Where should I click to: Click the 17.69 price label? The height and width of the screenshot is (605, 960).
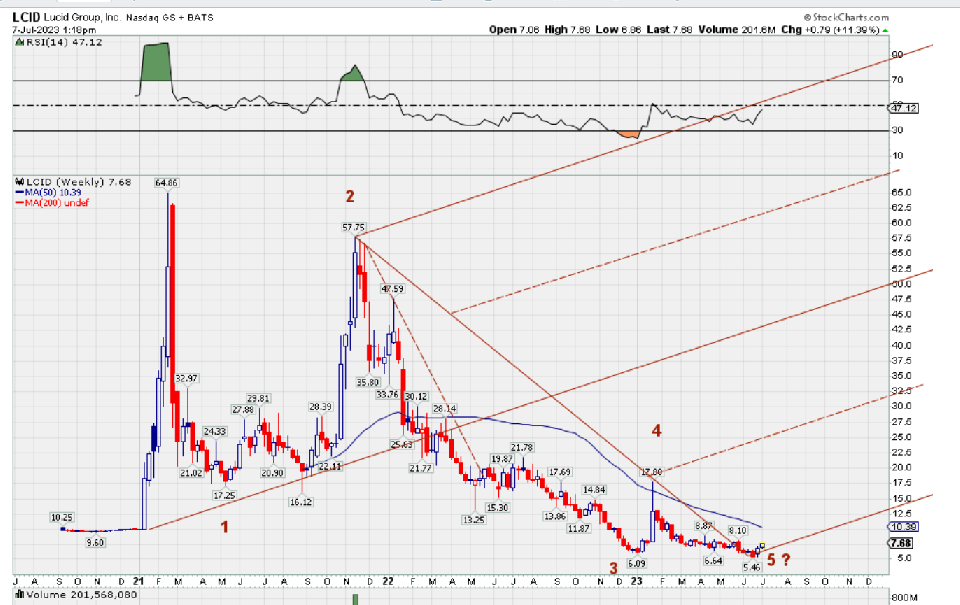[560, 472]
